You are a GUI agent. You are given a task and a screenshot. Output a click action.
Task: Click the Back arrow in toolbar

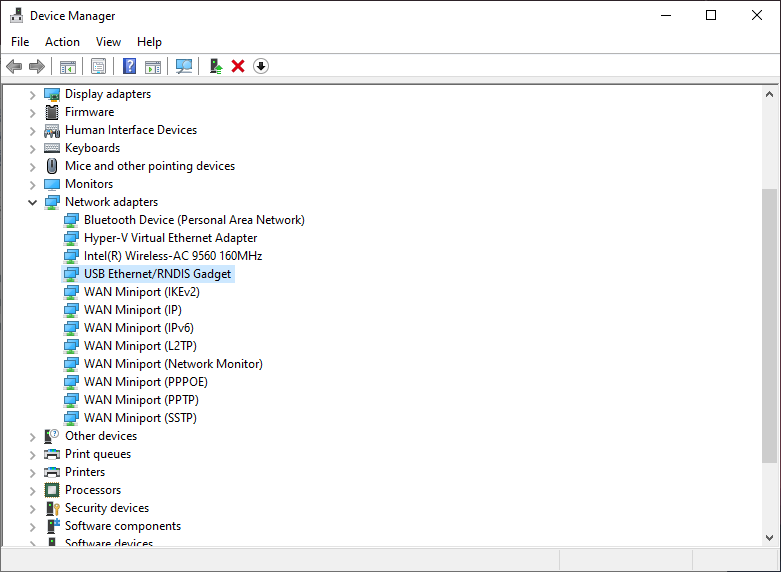pyautogui.click(x=14, y=66)
